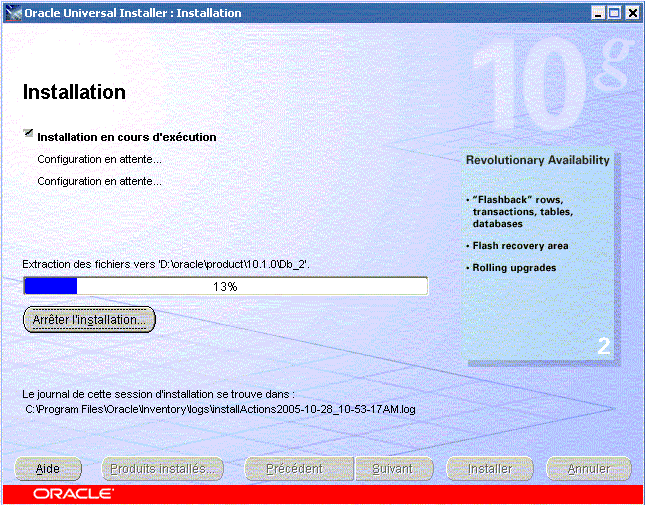Close the installer window
645x505 pixels.
click(632, 13)
